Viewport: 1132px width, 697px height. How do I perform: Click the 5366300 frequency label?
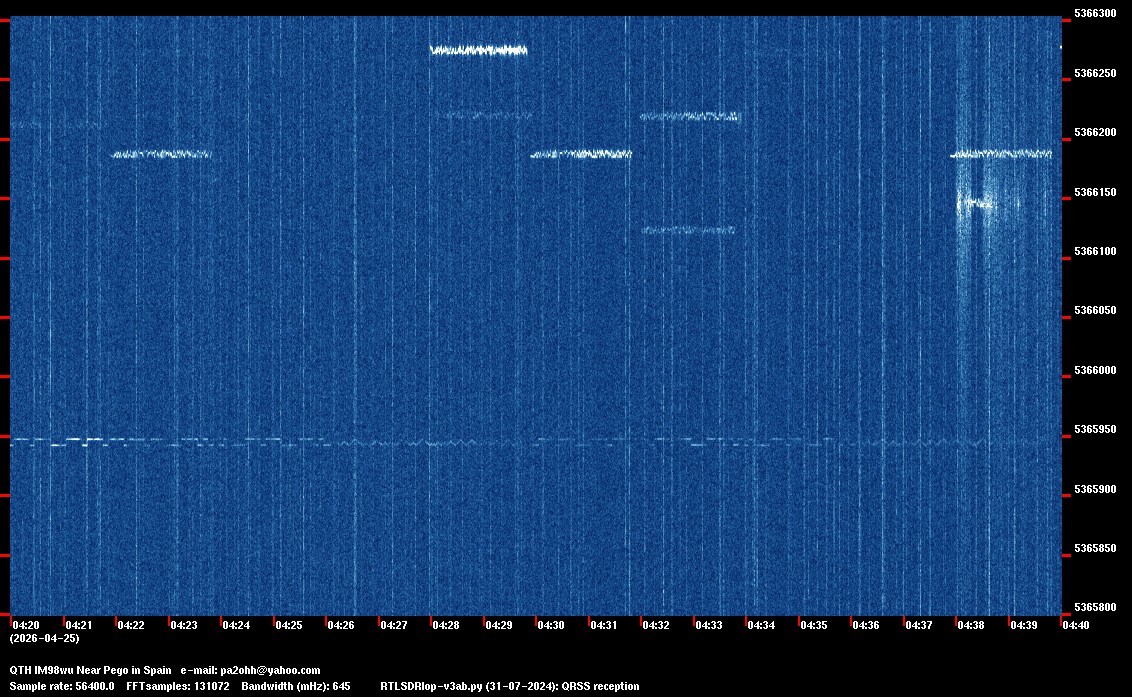[x=1094, y=14]
